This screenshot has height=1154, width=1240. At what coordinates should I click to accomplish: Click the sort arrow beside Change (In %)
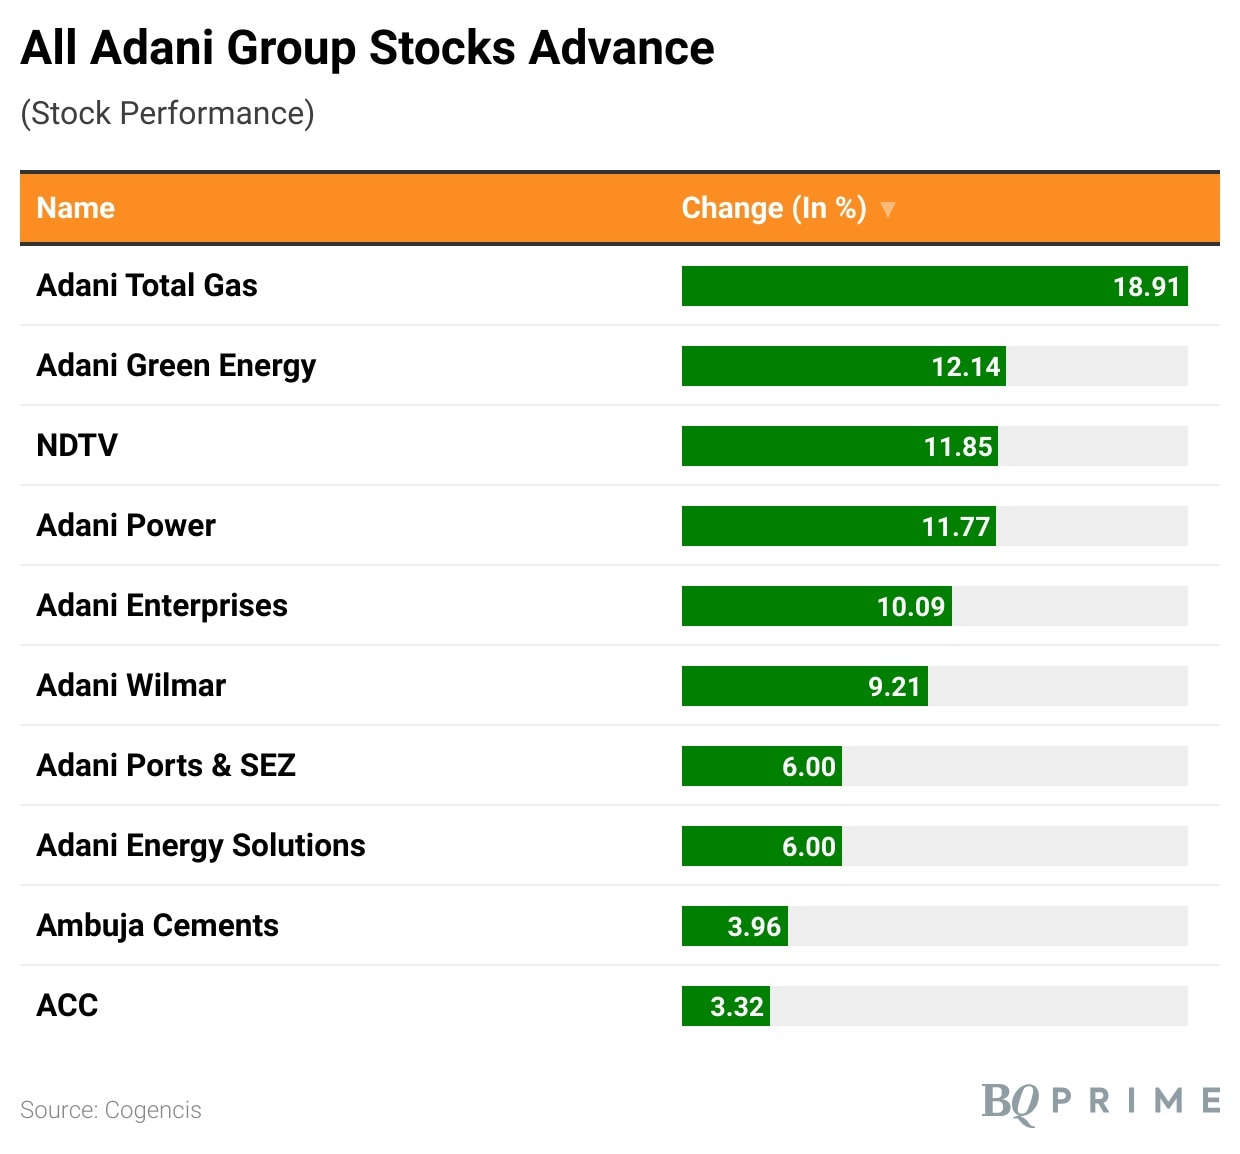coord(887,209)
